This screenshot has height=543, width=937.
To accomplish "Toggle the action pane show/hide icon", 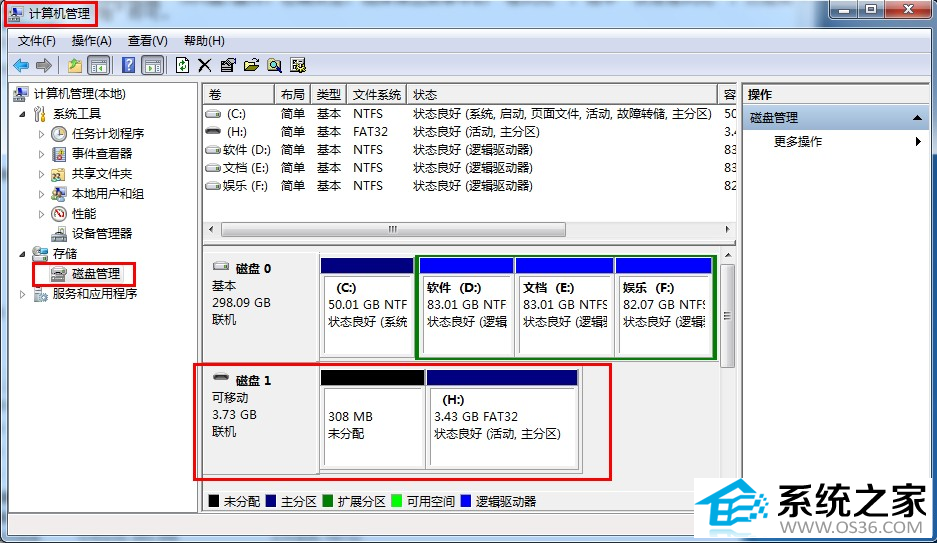I will coord(153,65).
